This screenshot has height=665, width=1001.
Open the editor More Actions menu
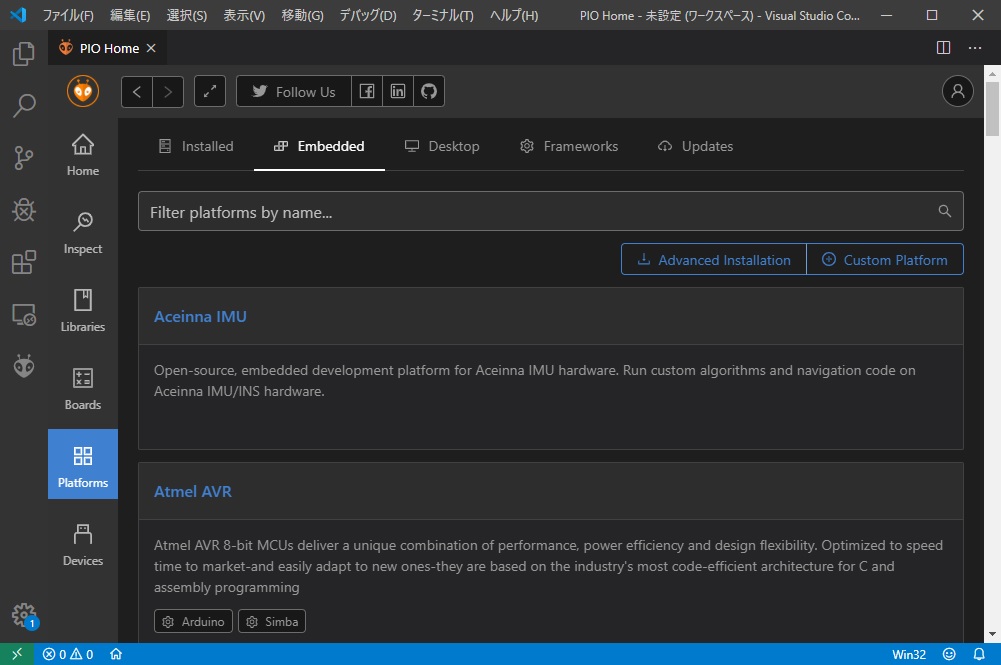click(x=975, y=48)
